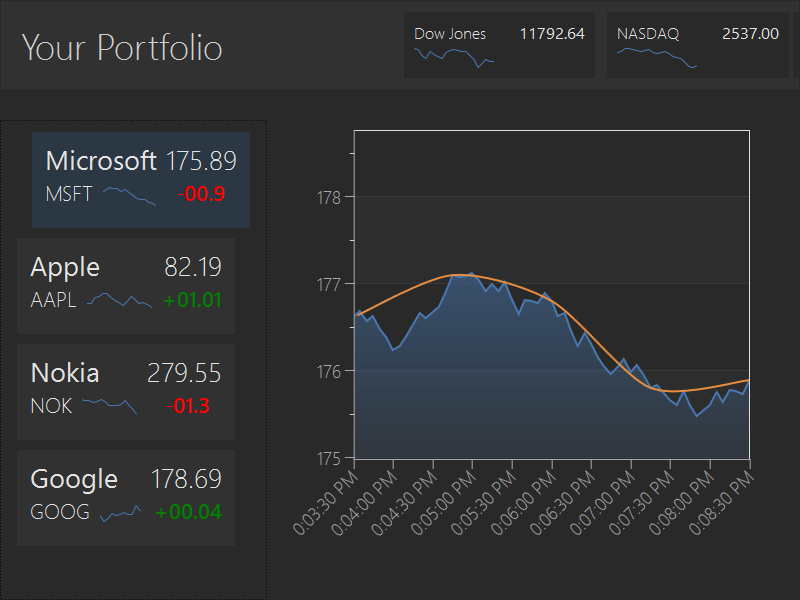Image resolution: width=800 pixels, height=600 pixels.
Task: Click the 0:05:30 PM time axis label
Action: 484,503
